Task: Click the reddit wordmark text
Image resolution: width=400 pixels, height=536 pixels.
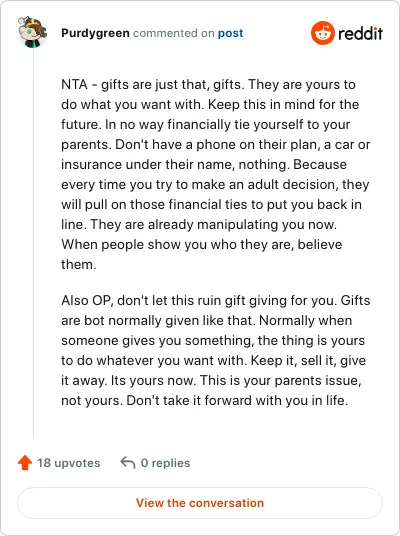Action: pyautogui.click(x=360, y=34)
